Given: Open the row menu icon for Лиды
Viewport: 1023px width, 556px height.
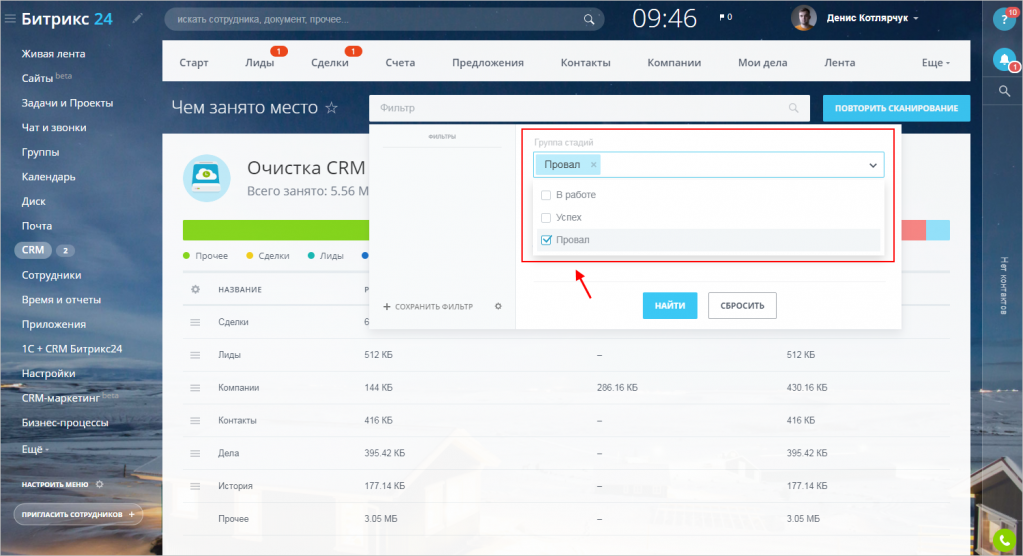Looking at the screenshot, I should (195, 355).
